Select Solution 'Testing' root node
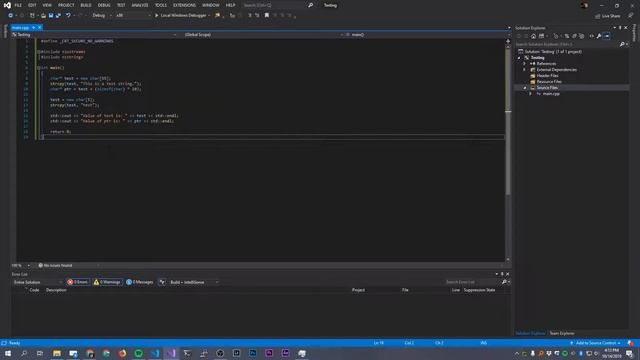The height and width of the screenshot is (360, 640). [x=553, y=51]
